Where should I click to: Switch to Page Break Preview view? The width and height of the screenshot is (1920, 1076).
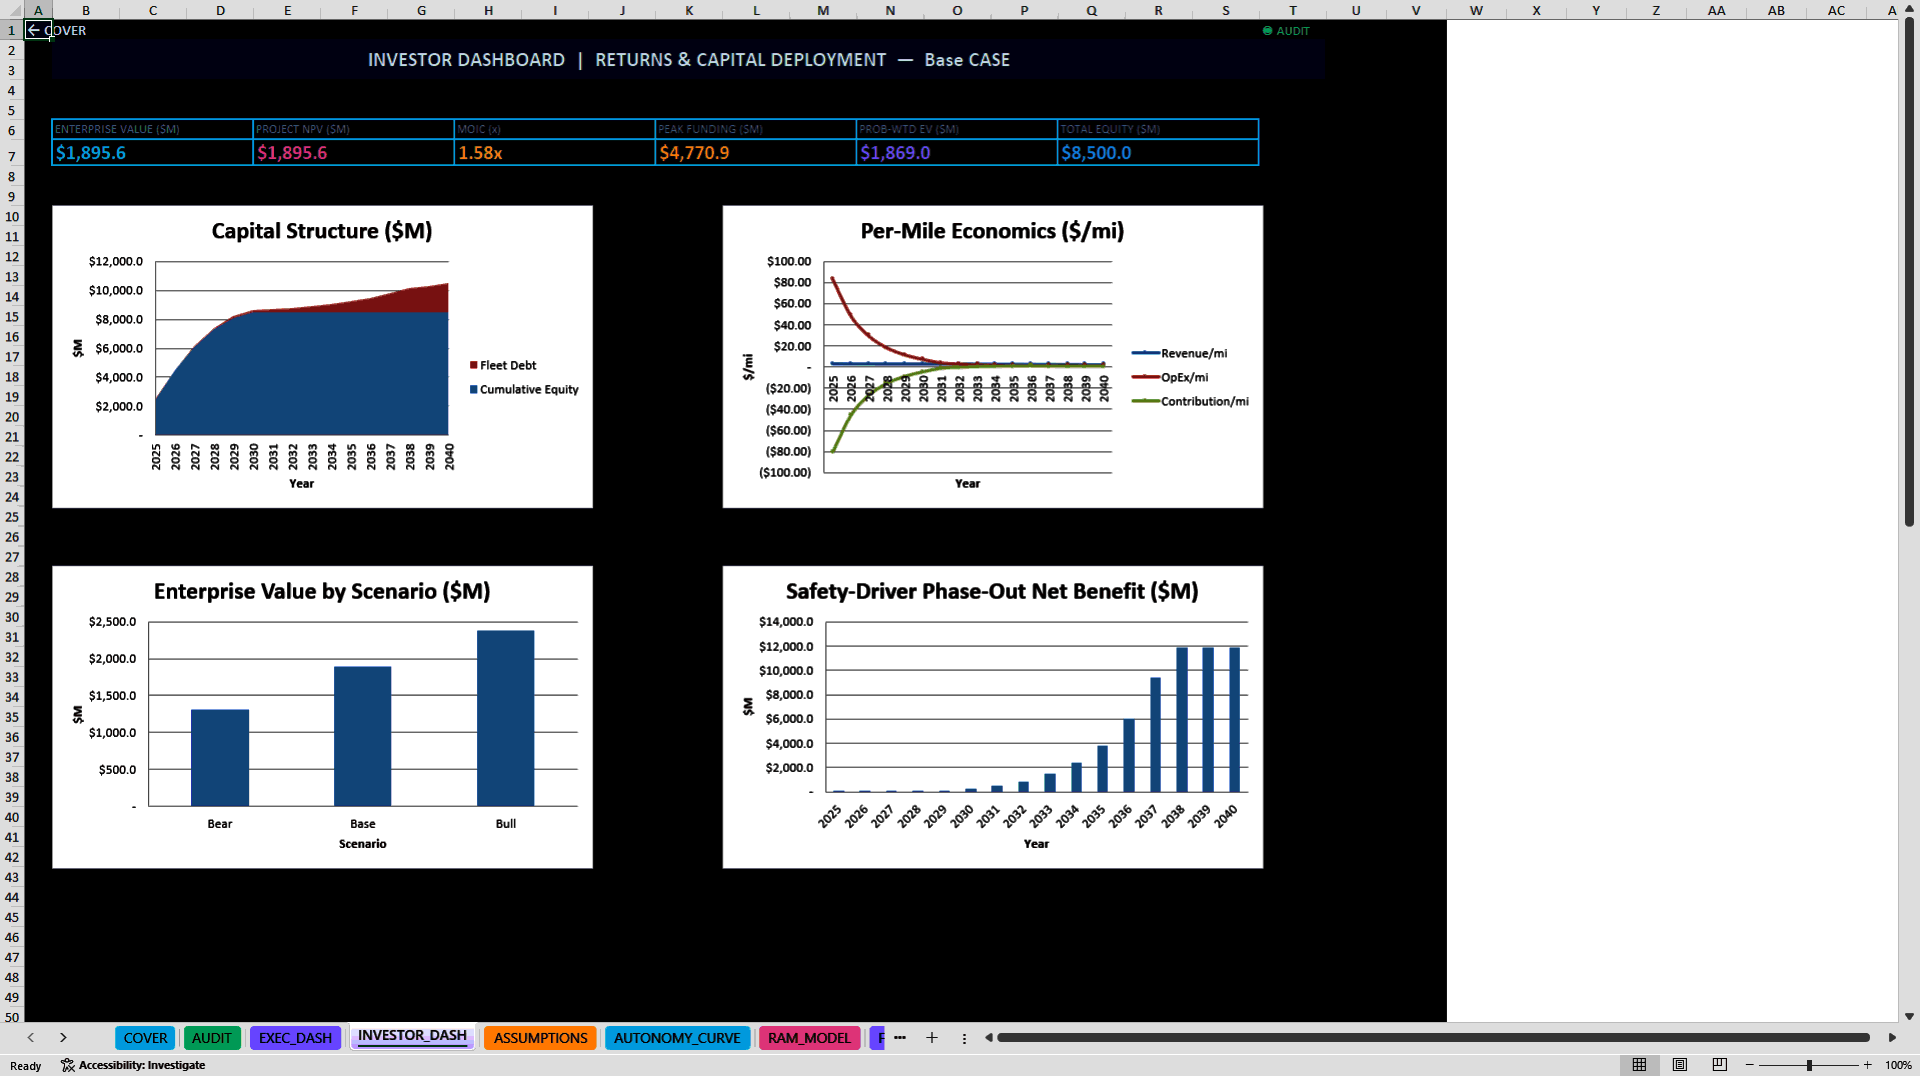(x=1720, y=1065)
